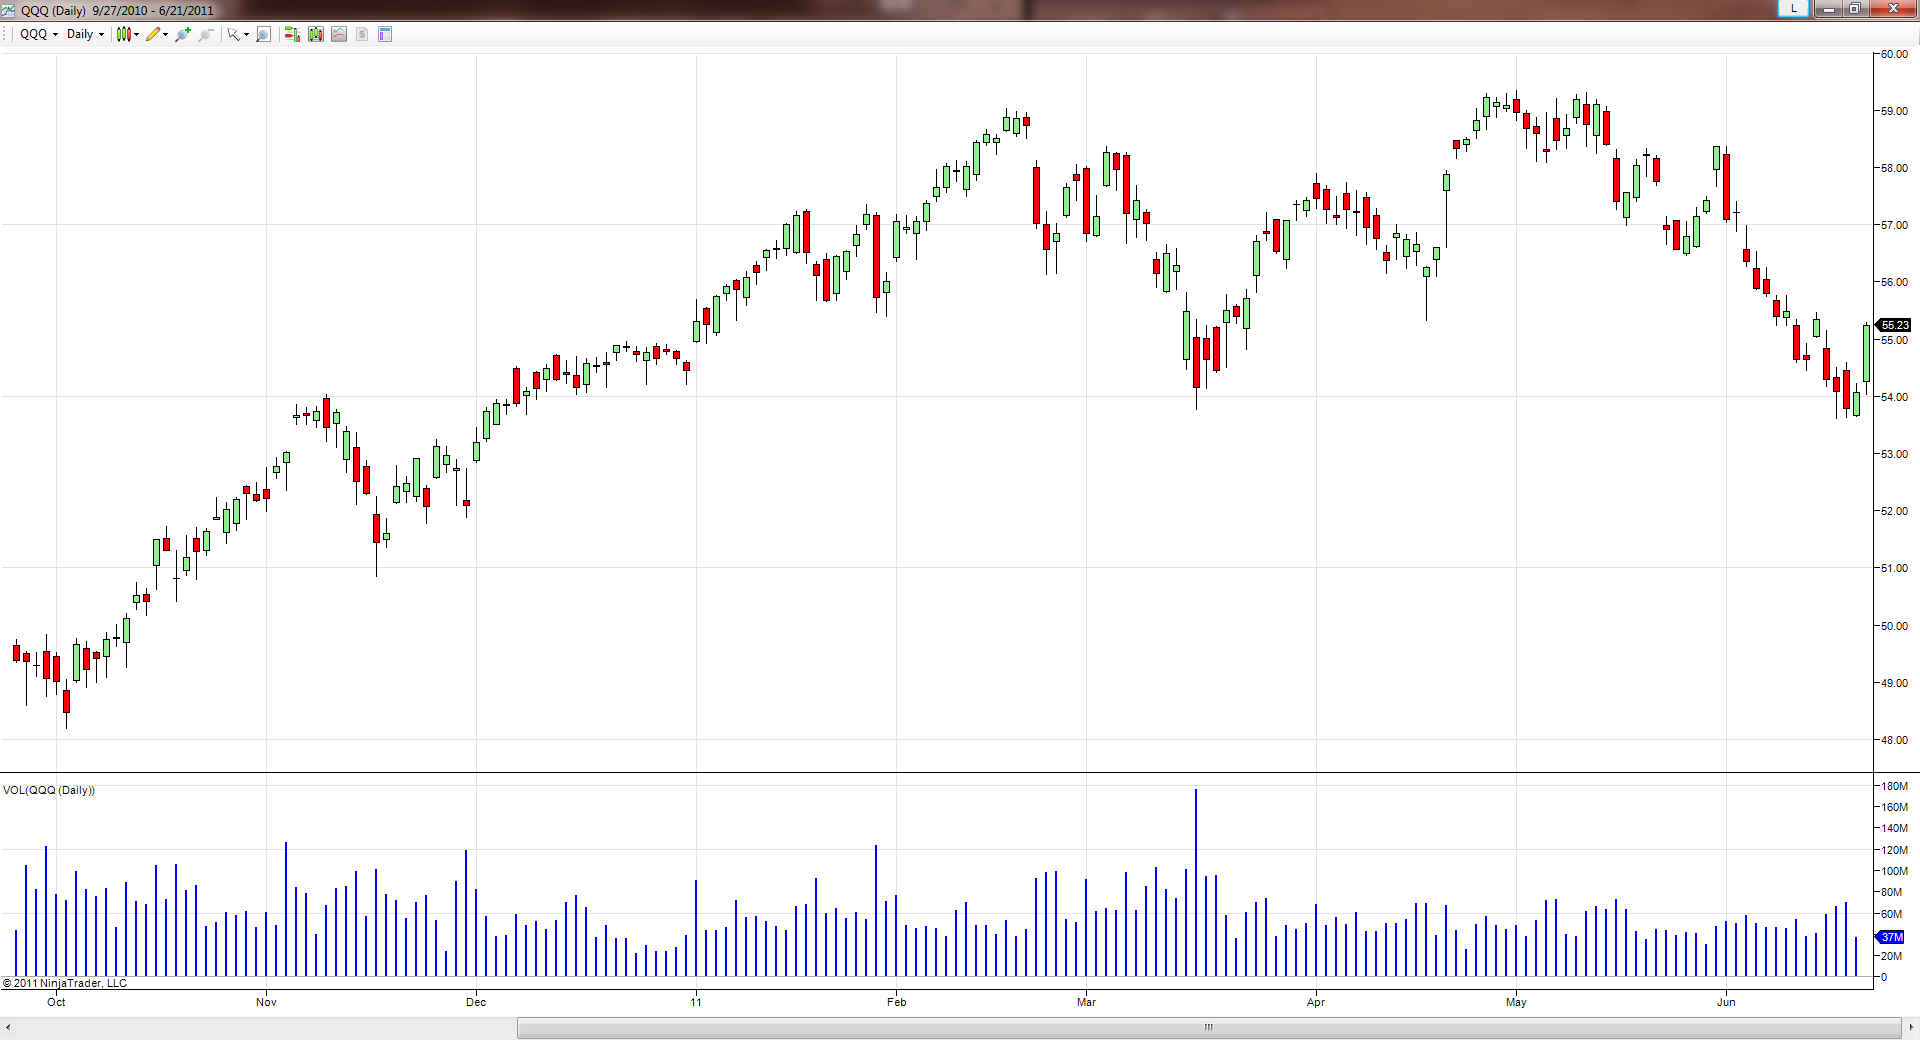This screenshot has height=1040, width=1920.
Task: Click the Zoom Out magnifier icon
Action: 206,34
